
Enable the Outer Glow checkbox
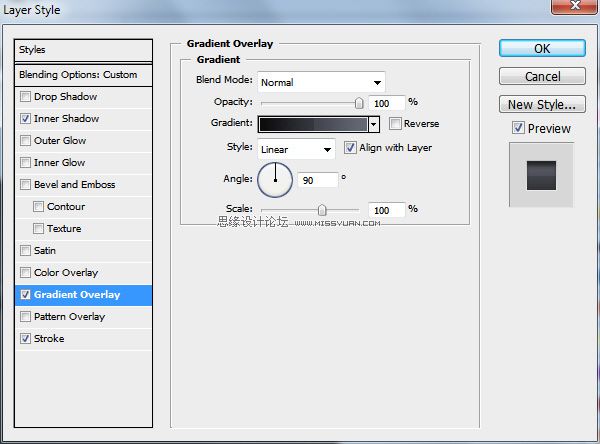pyautogui.click(x=25, y=140)
